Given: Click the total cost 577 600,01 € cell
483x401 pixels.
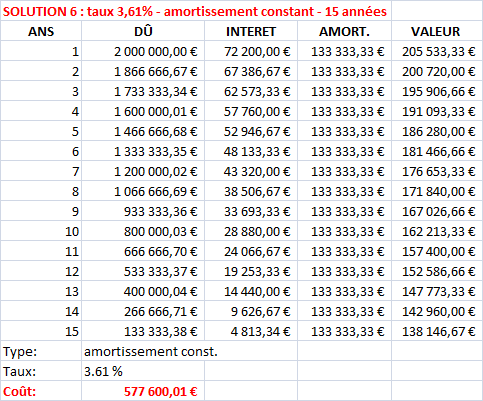Looking at the screenshot, I should pos(143,391).
